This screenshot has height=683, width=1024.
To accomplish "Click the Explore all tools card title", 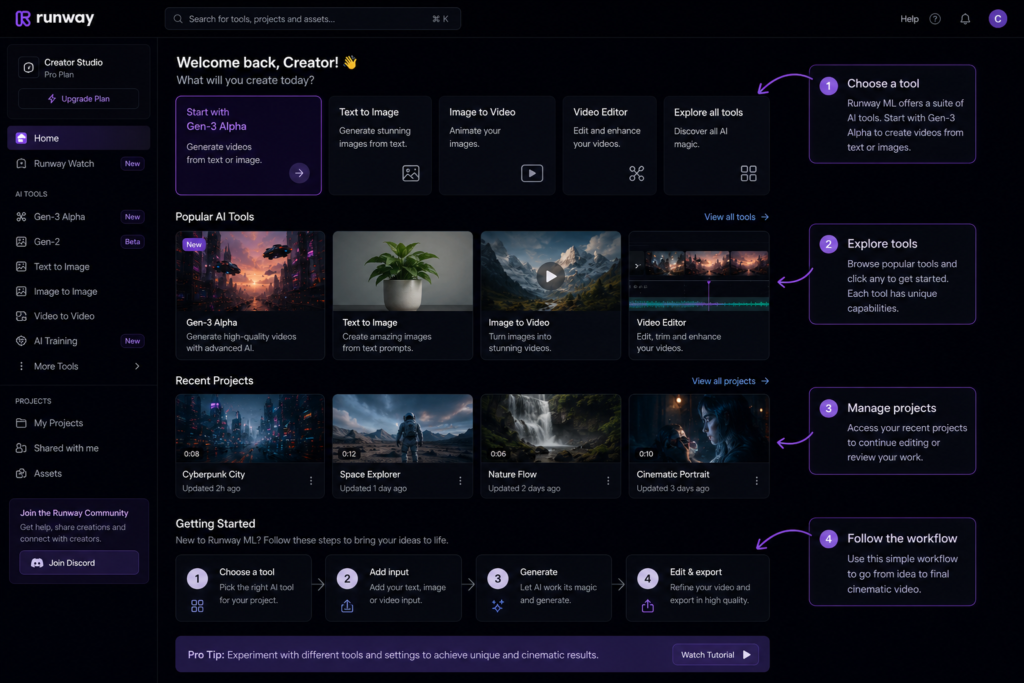I will [708, 112].
